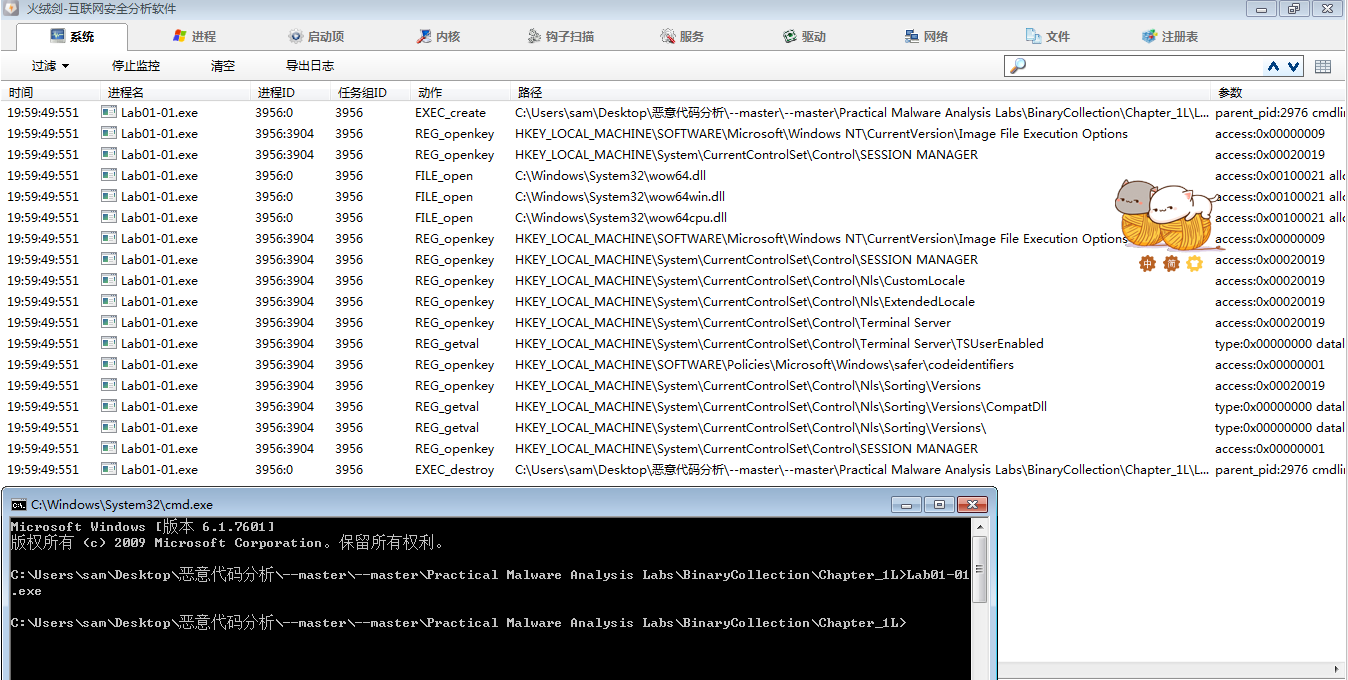Open the 文件 tab
Image resolution: width=1348 pixels, height=680 pixels.
click(1048, 36)
